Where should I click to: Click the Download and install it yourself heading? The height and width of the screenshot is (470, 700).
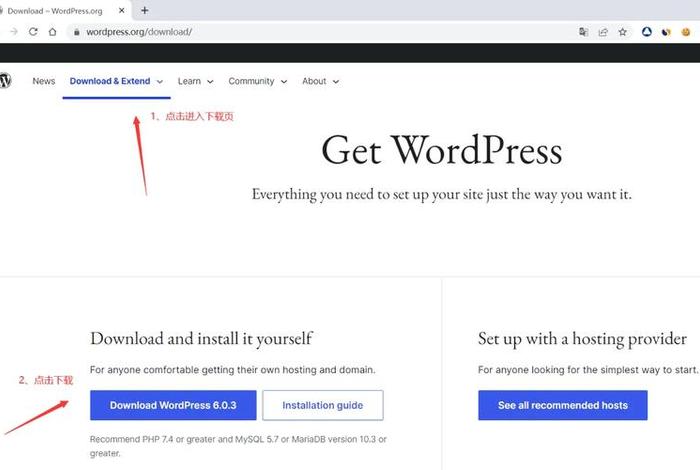click(201, 339)
